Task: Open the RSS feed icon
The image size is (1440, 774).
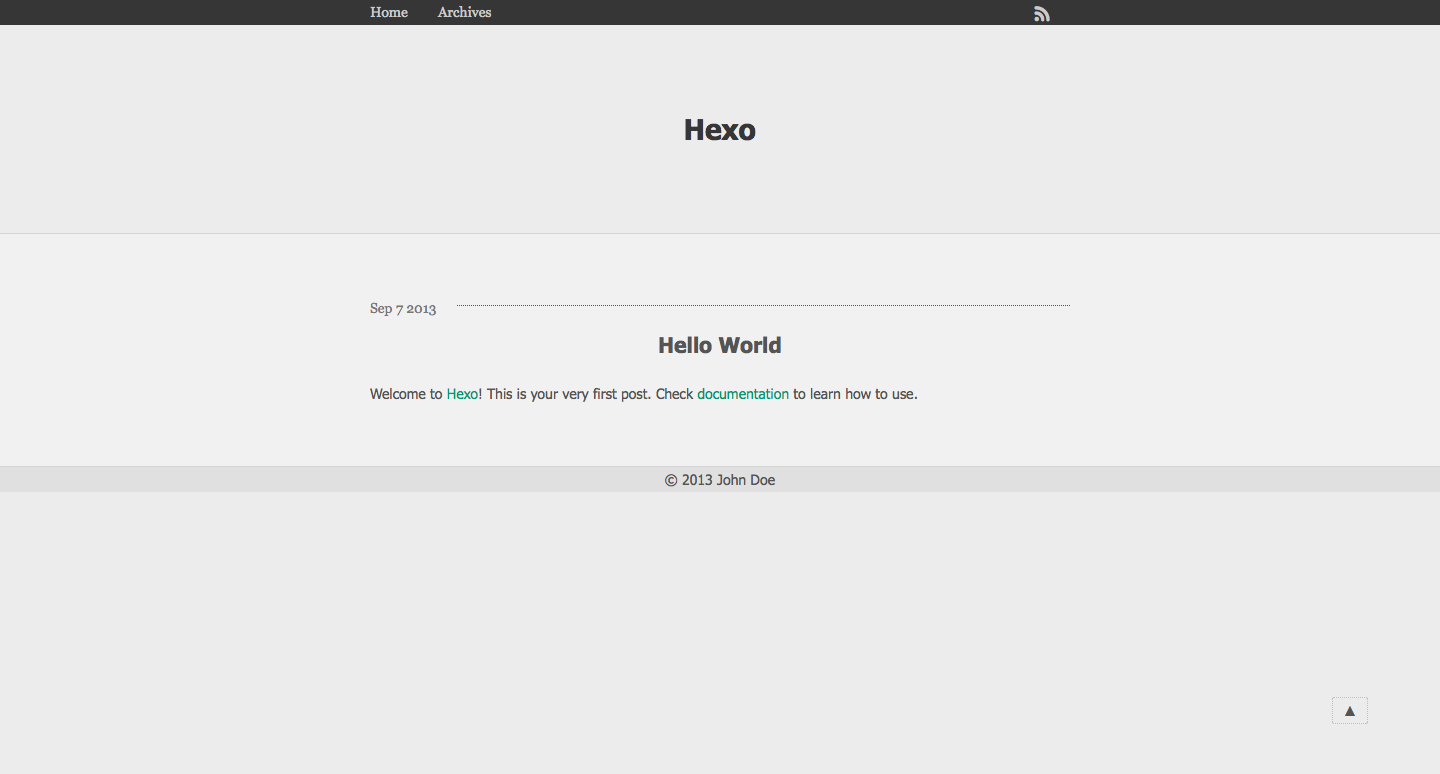Action: click(x=1042, y=14)
